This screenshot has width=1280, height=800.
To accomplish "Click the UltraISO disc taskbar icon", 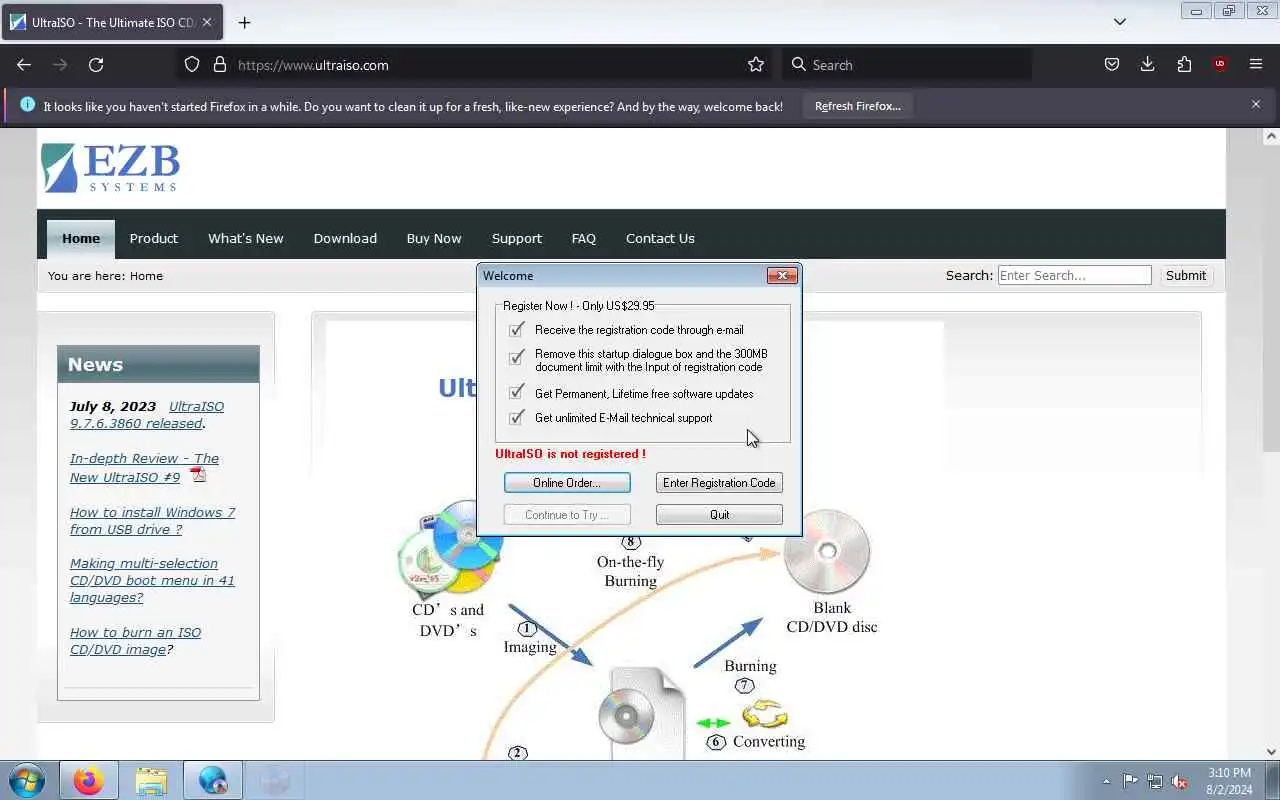I will (x=274, y=780).
